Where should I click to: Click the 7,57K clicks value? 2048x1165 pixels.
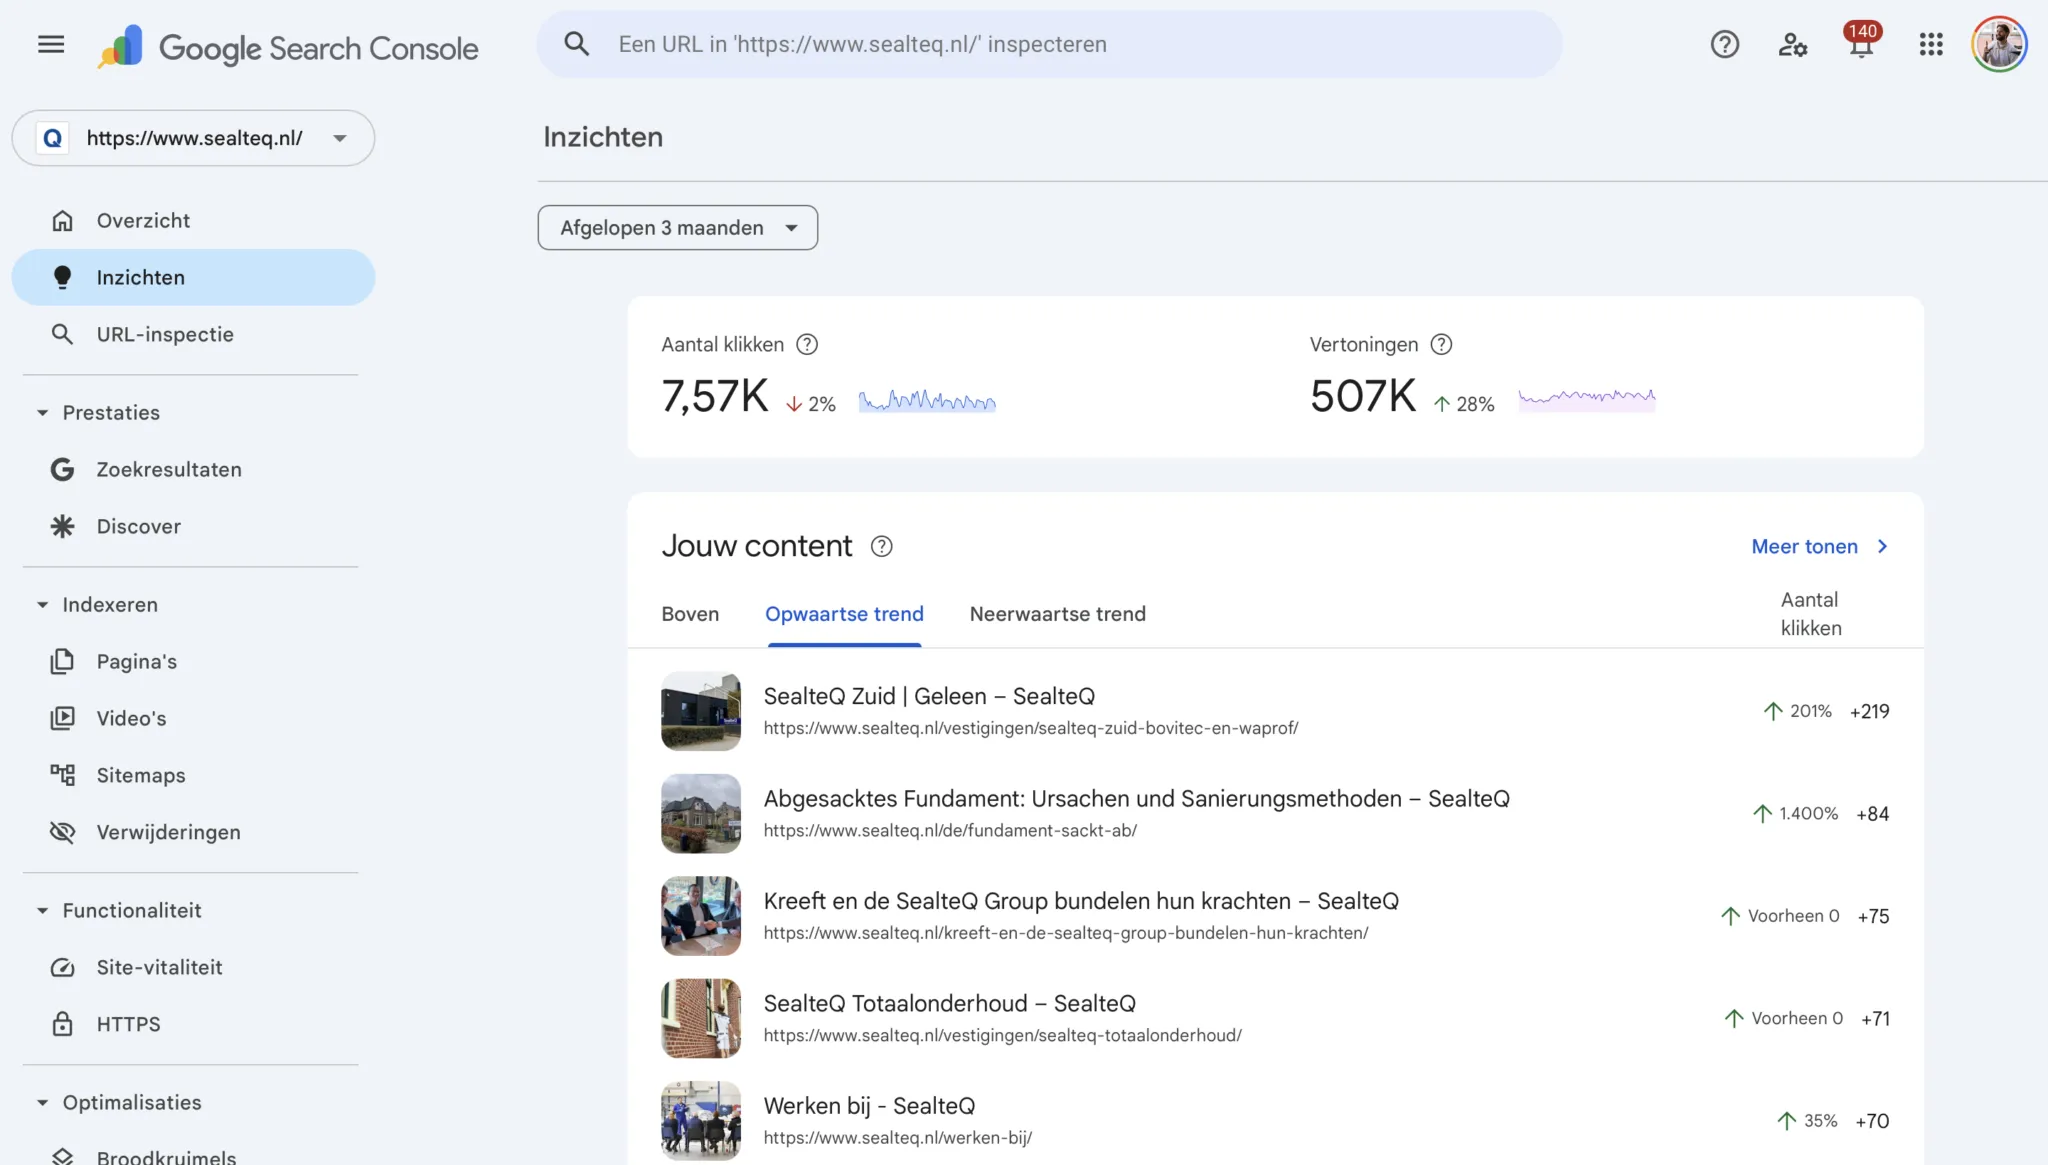[714, 396]
